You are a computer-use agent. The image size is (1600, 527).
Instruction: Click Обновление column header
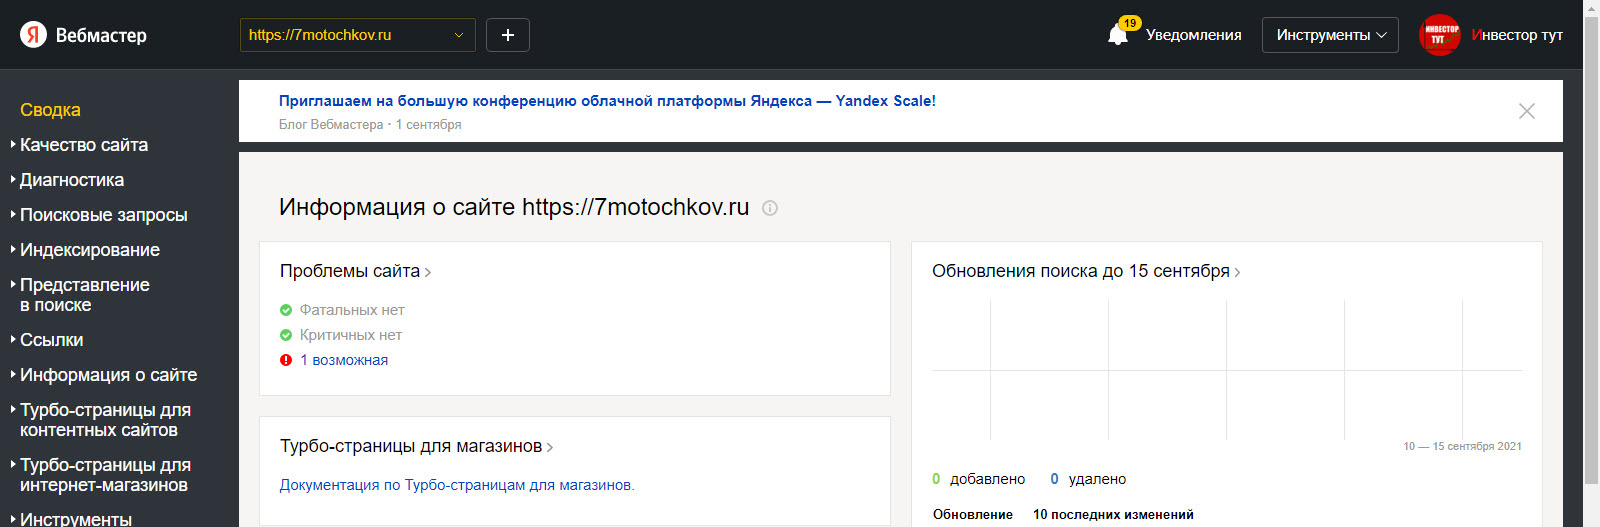(973, 515)
